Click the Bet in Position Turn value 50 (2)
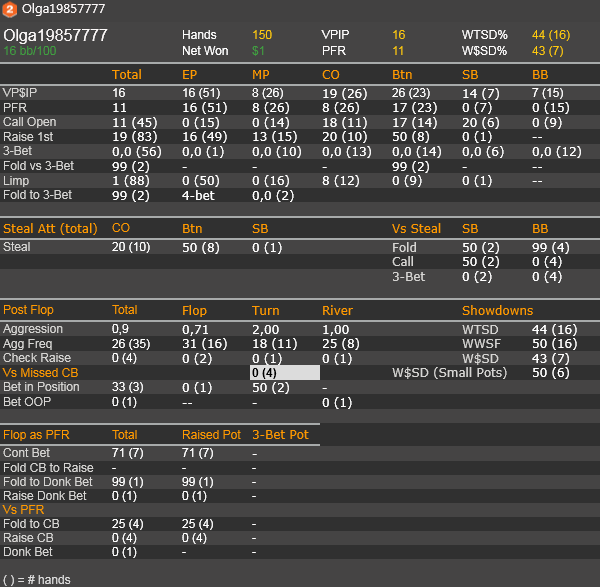 coord(271,388)
